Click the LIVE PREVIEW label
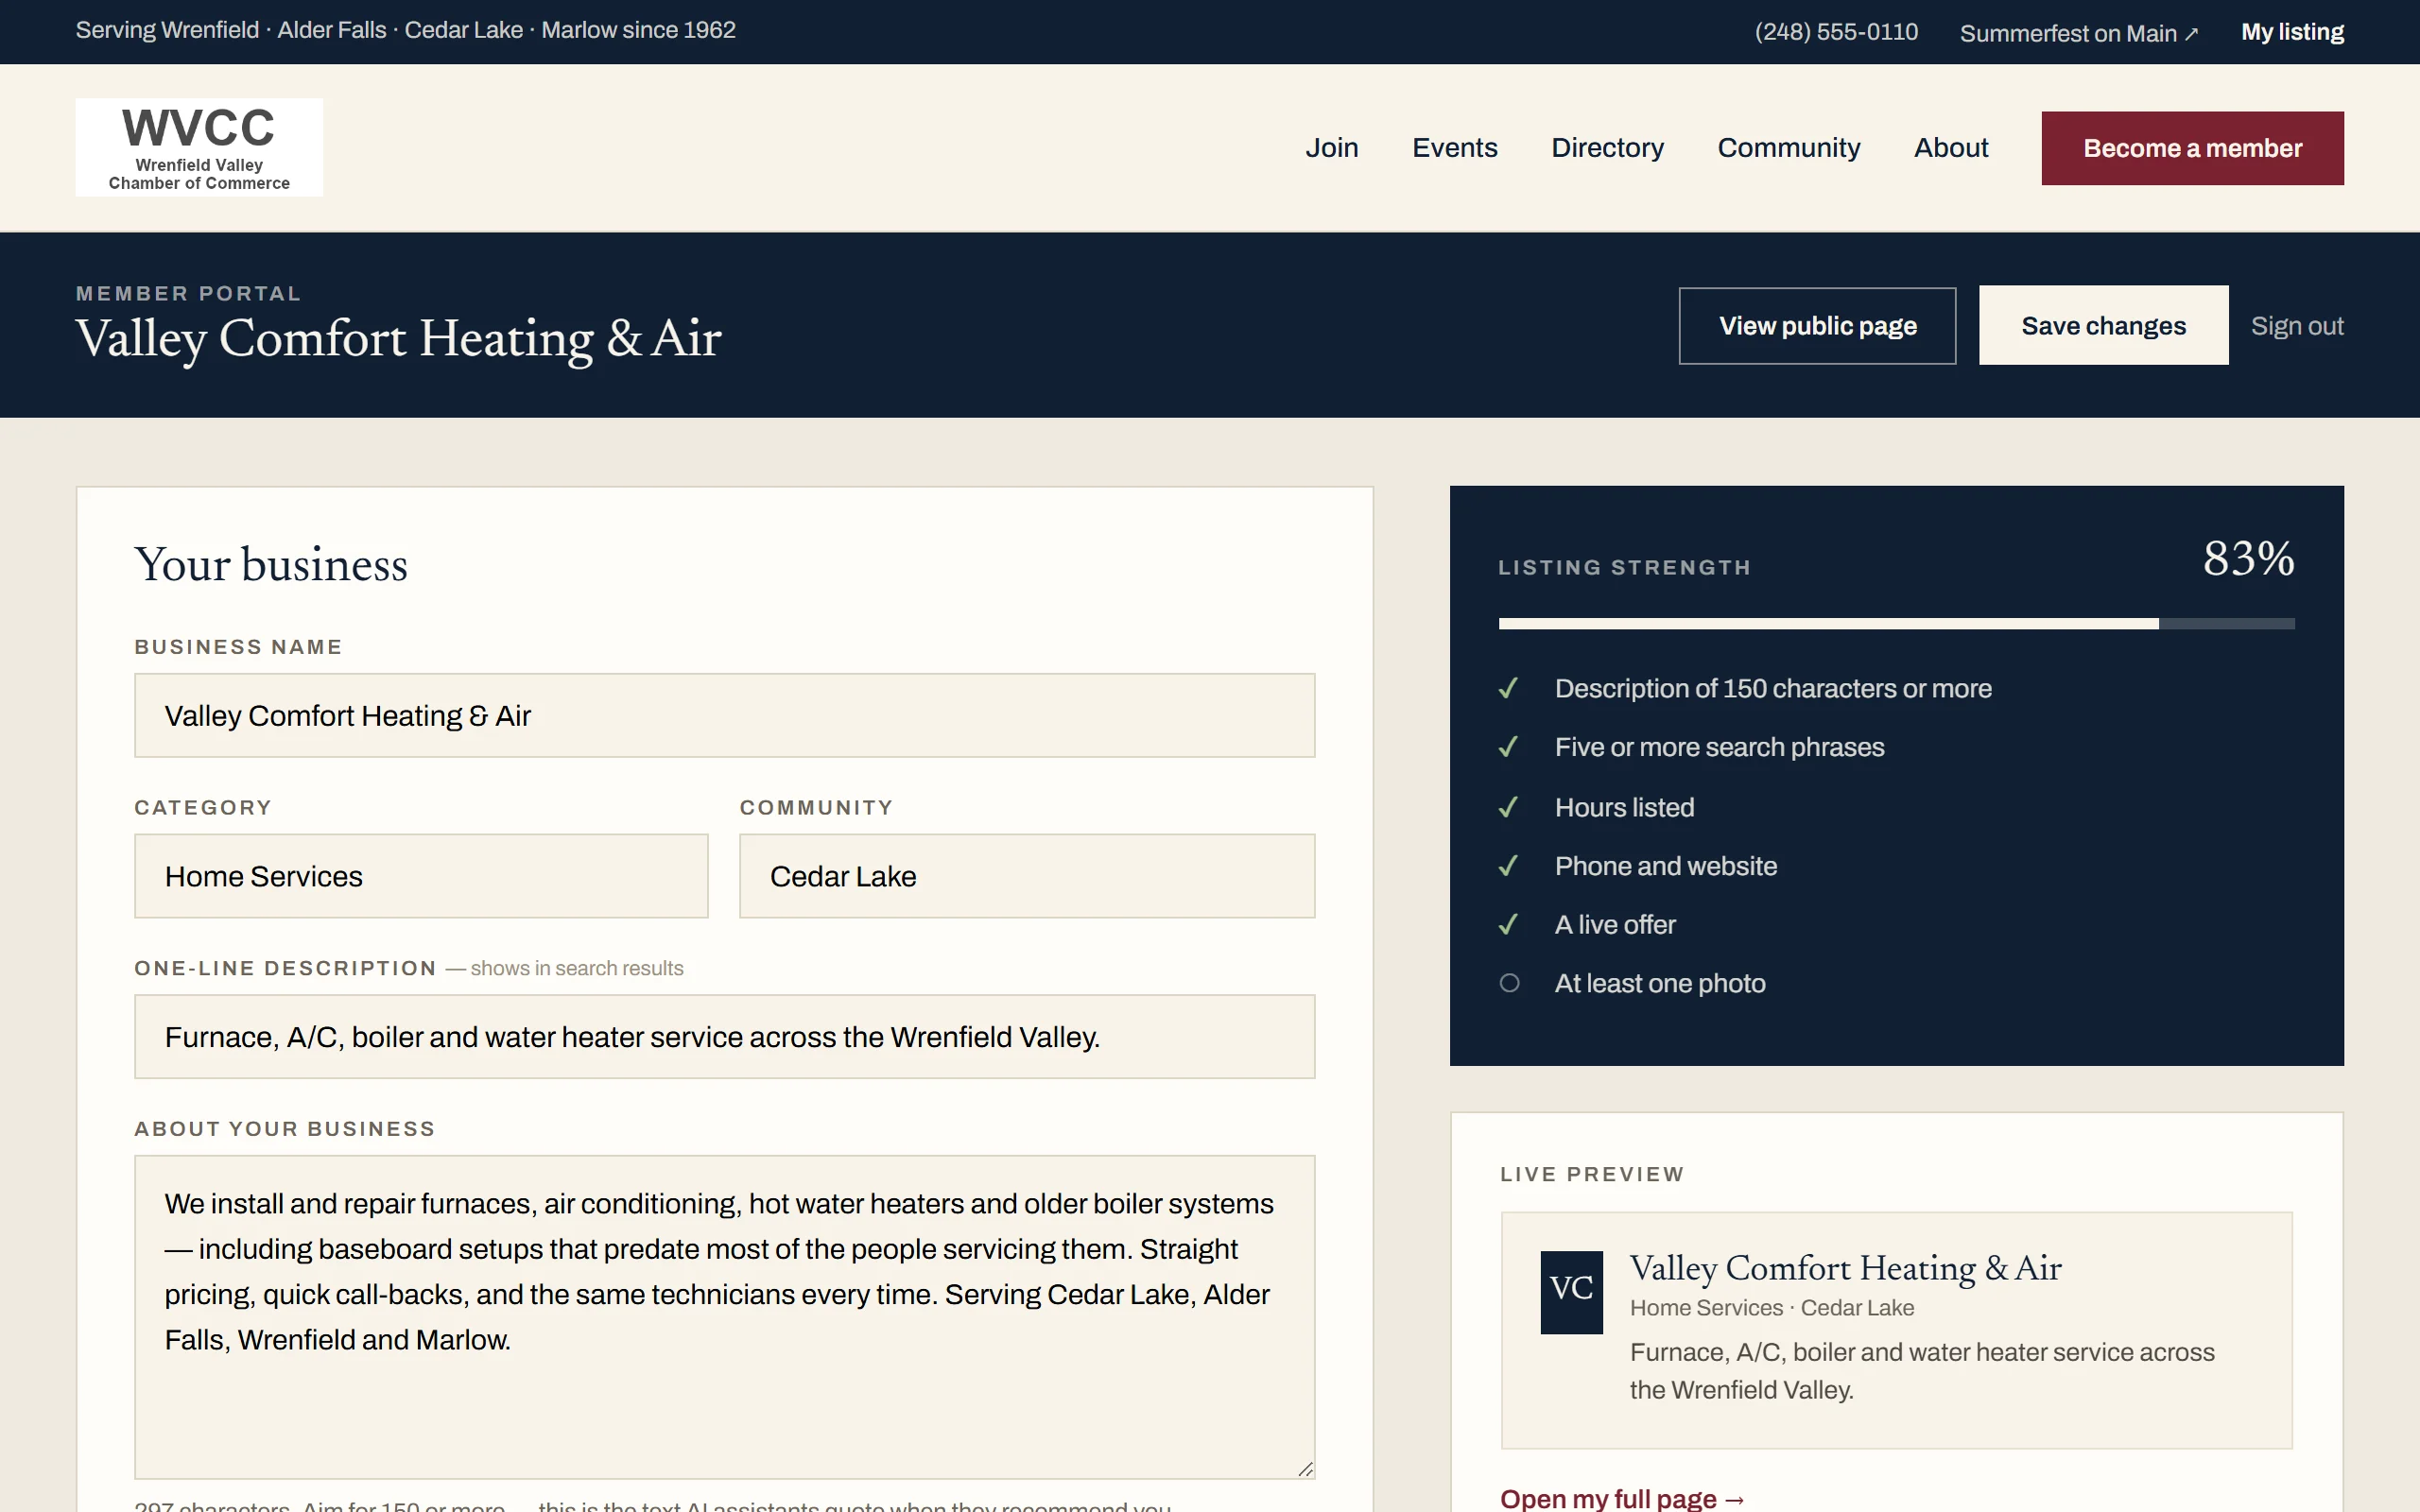Viewport: 2420px width, 1512px height. (1592, 1174)
